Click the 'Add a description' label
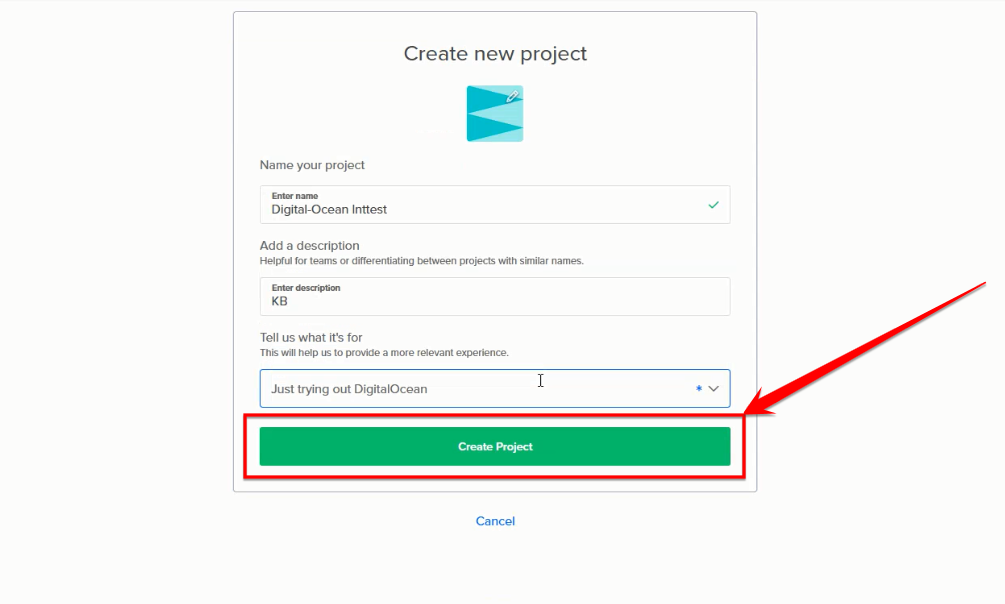Image resolution: width=1005 pixels, height=604 pixels. click(x=310, y=246)
